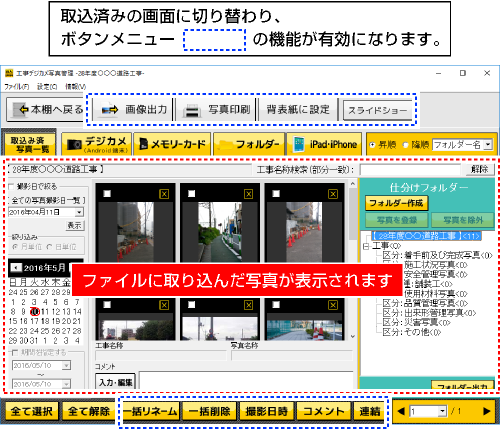Viewport: 500px width, 431px height.
Task: Click フォルダー作成 button
Action: tap(396, 203)
